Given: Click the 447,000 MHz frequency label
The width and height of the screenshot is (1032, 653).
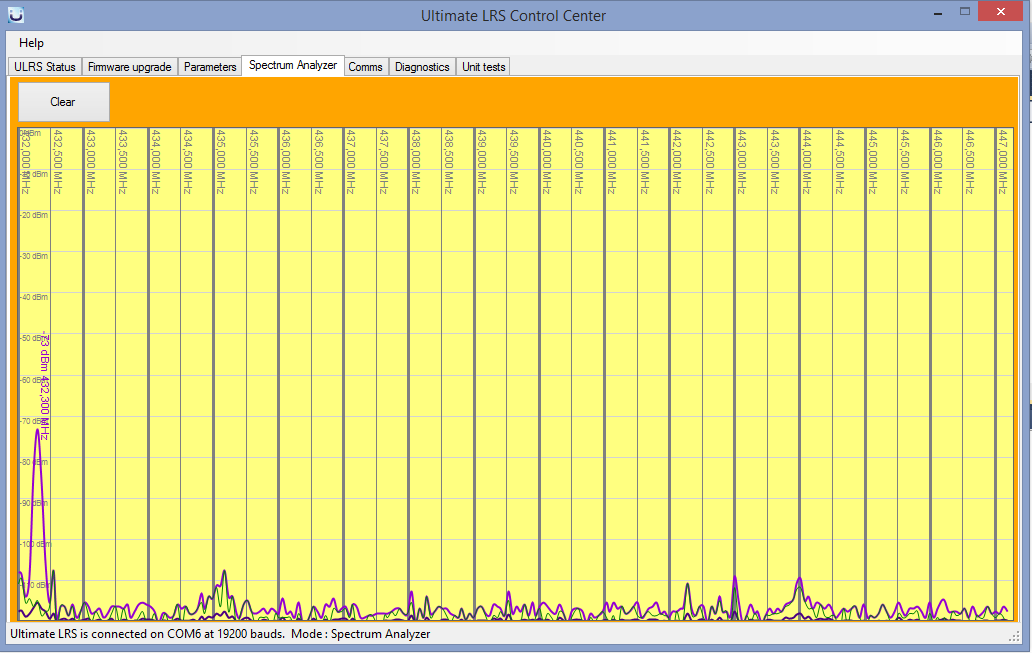Looking at the screenshot, I should coord(1002,161).
